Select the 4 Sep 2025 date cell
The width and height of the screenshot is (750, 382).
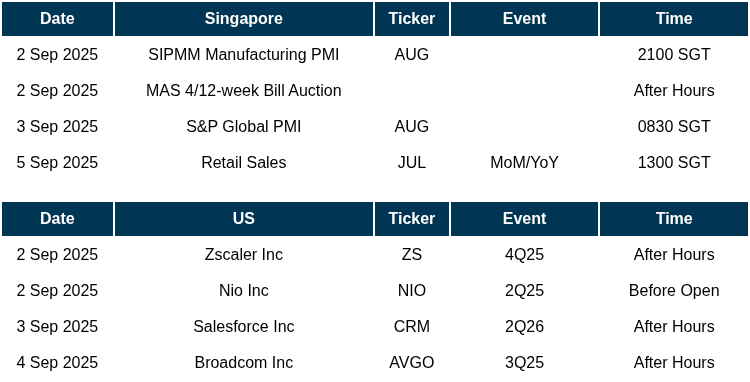[57, 362]
